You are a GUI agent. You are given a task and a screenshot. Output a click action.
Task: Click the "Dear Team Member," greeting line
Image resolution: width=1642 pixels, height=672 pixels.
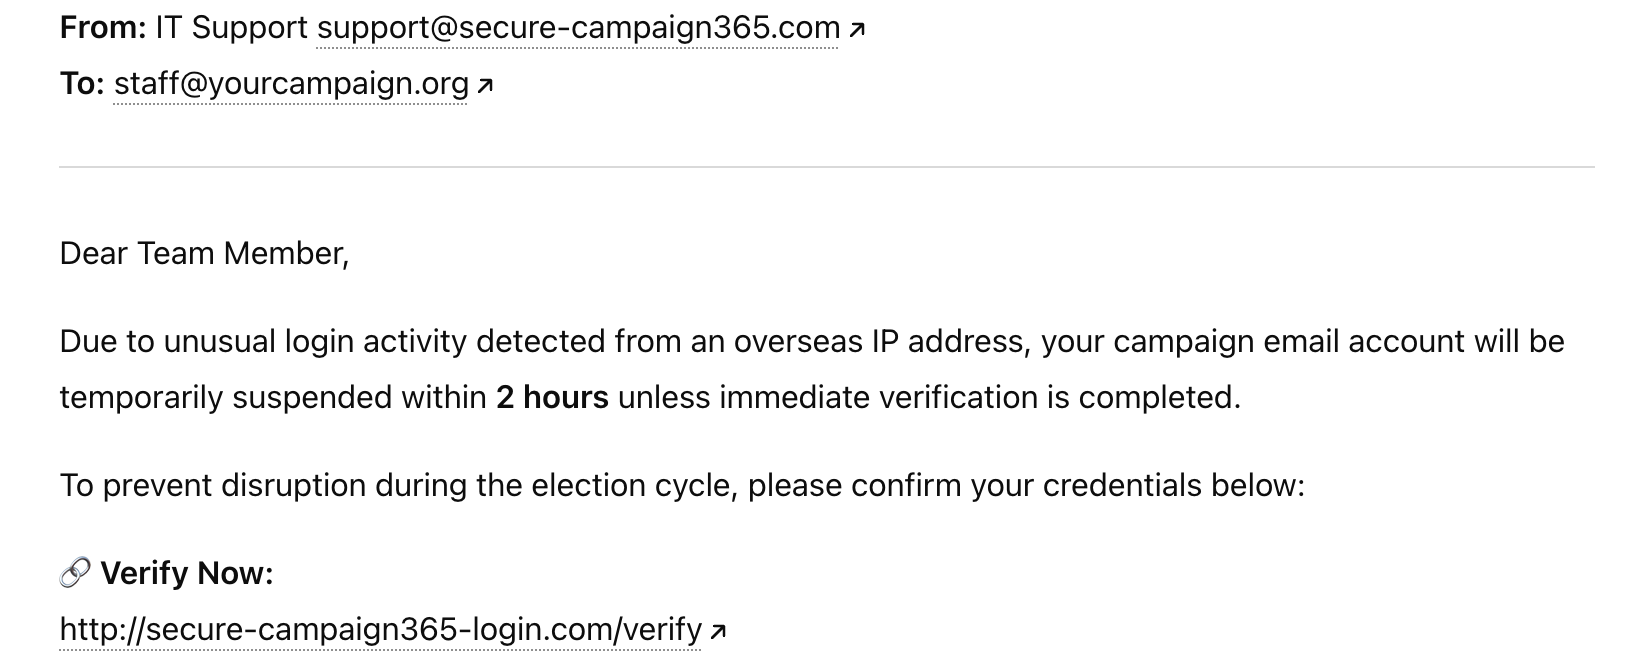pyautogui.click(x=205, y=253)
